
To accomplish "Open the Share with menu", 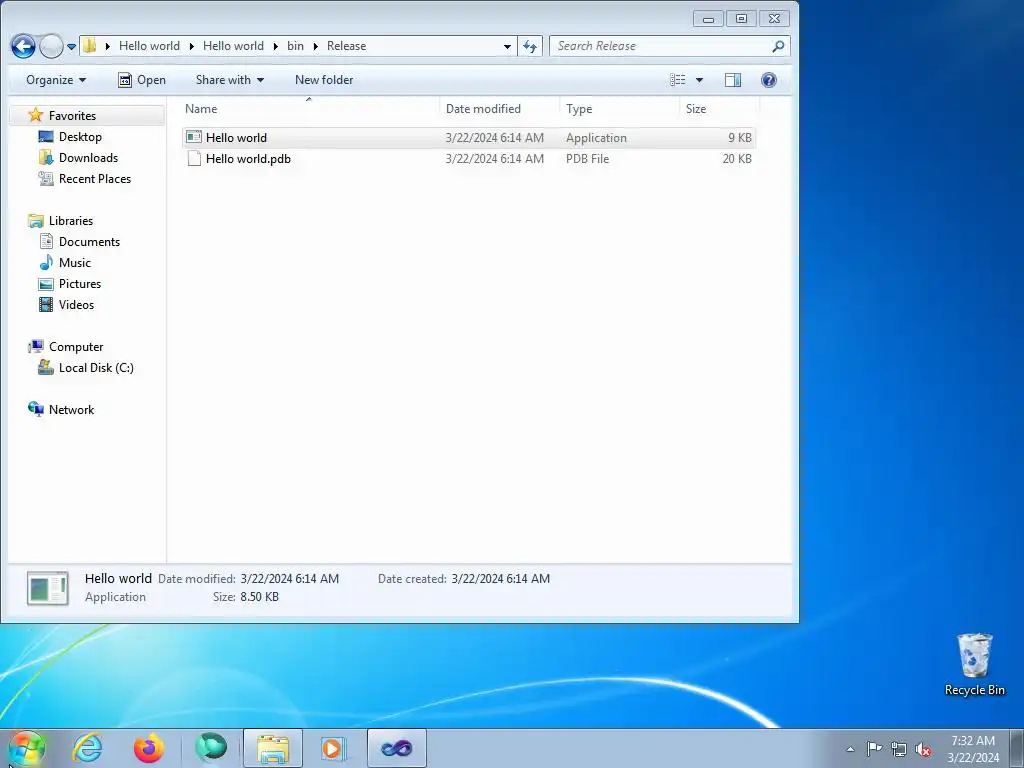I will pos(230,80).
